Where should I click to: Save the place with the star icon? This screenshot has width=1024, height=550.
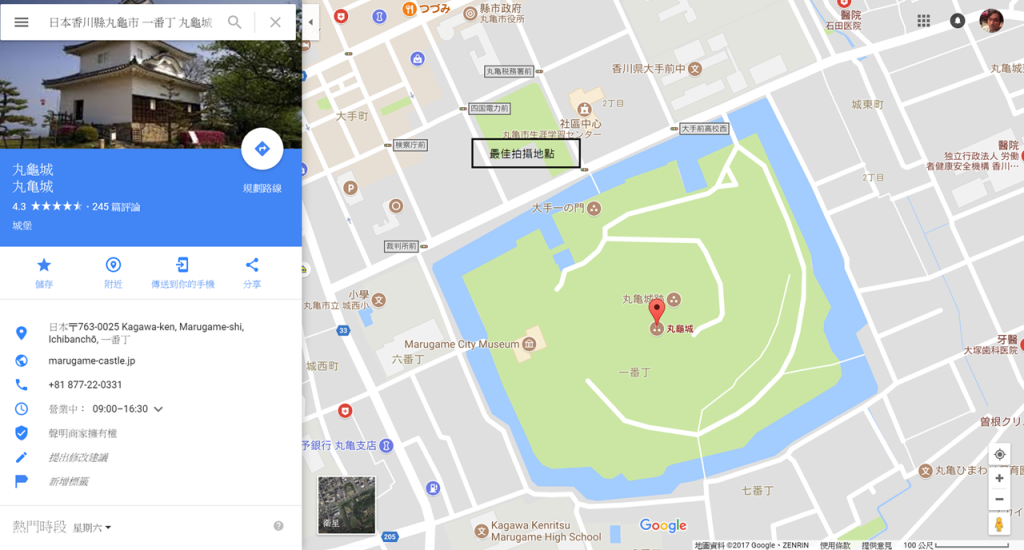(44, 265)
